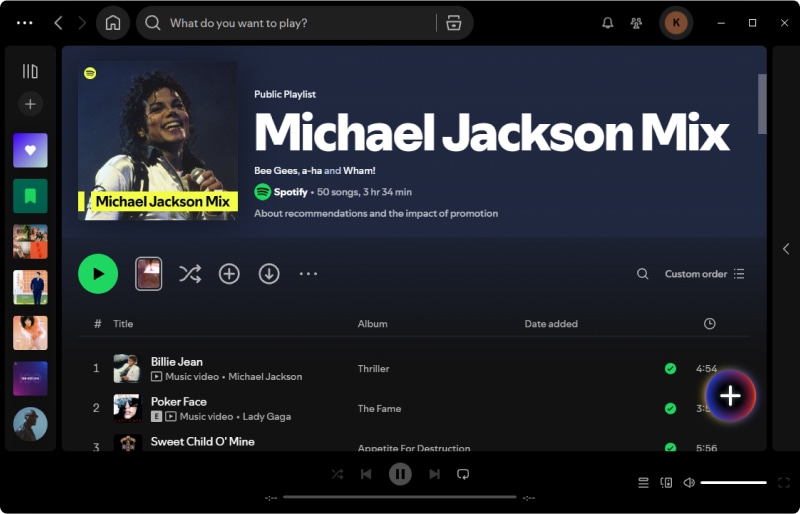
Task: Go back with the left arrow
Action: pyautogui.click(x=58, y=23)
